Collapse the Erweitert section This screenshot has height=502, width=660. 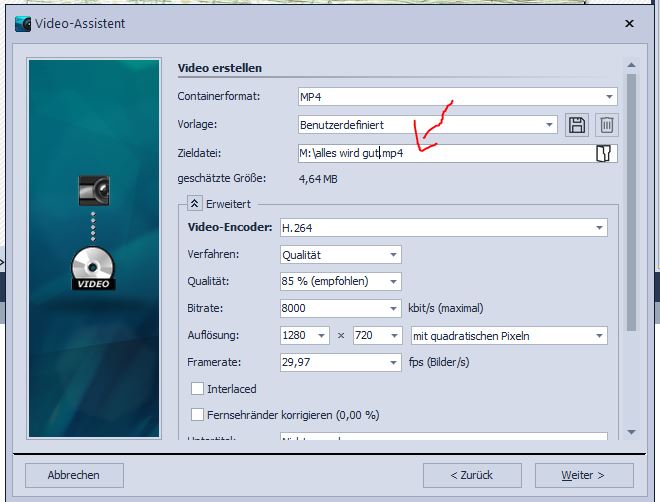coord(195,203)
